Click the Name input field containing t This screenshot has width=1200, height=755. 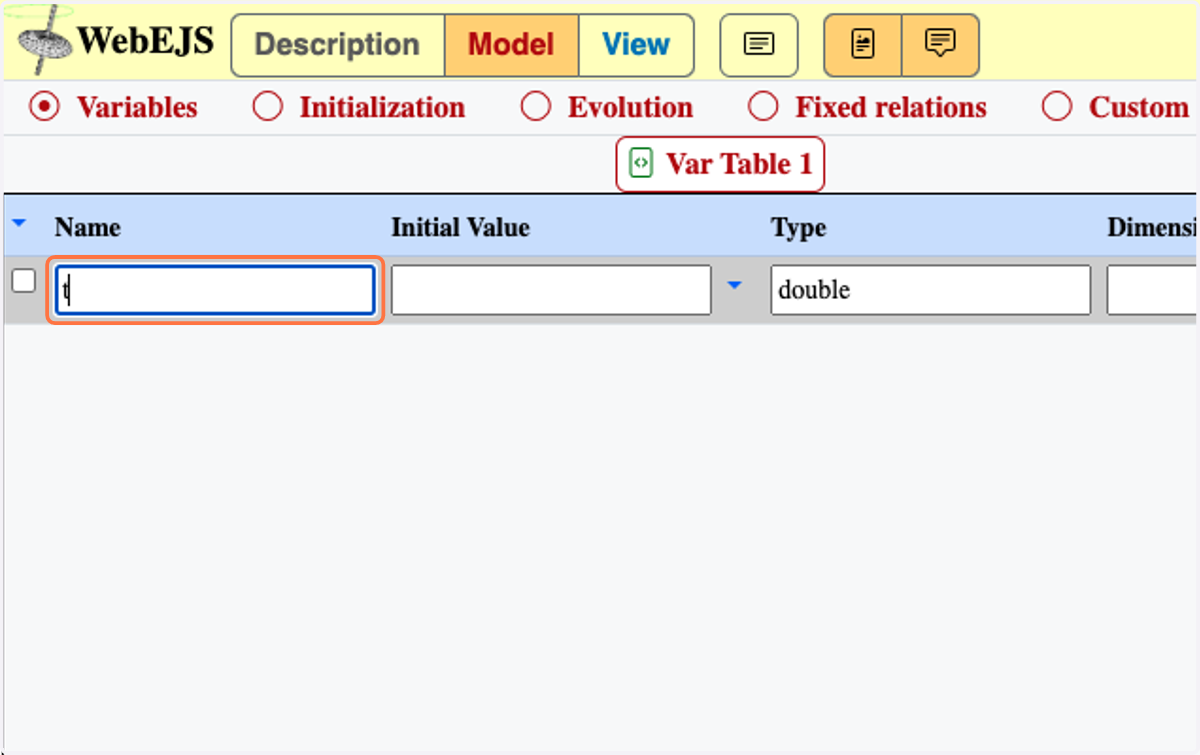click(215, 290)
